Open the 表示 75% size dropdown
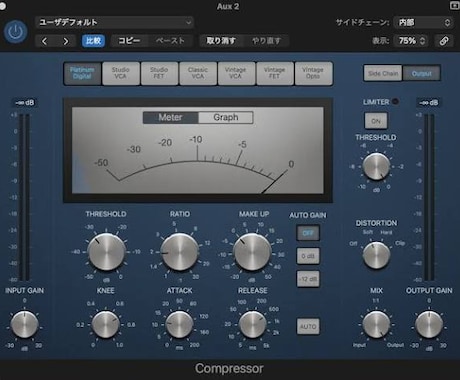This screenshot has height=380, width=460. click(x=411, y=41)
